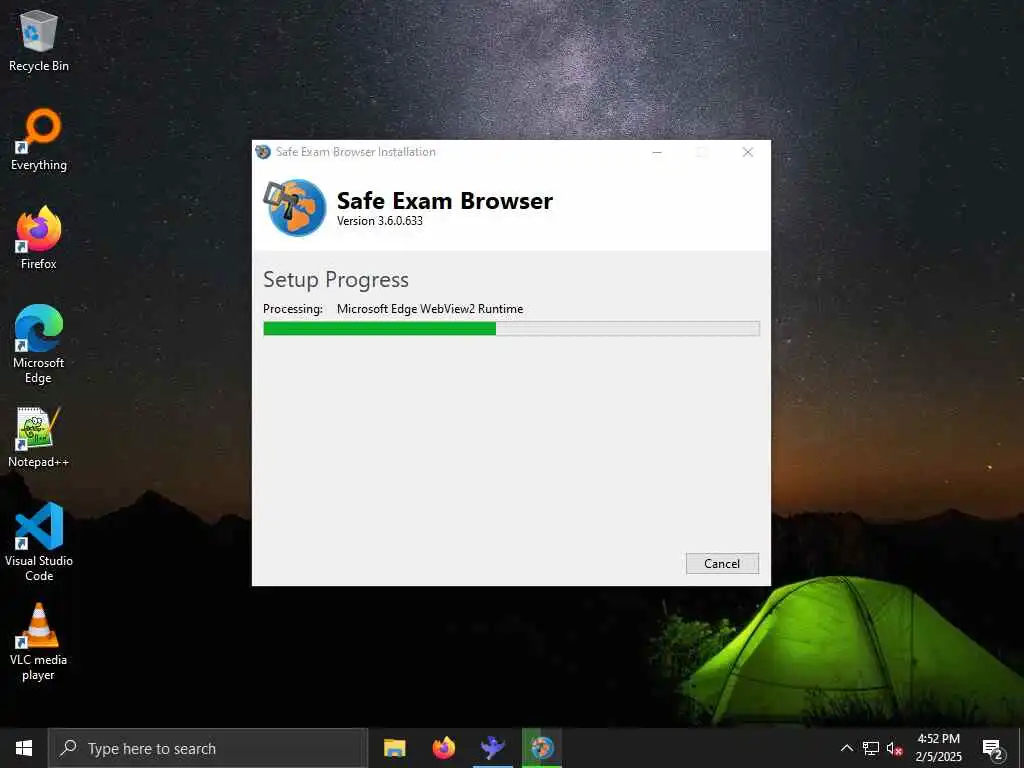Open the Windows Start menu
Viewport: 1024px width, 768px height.
point(24,748)
